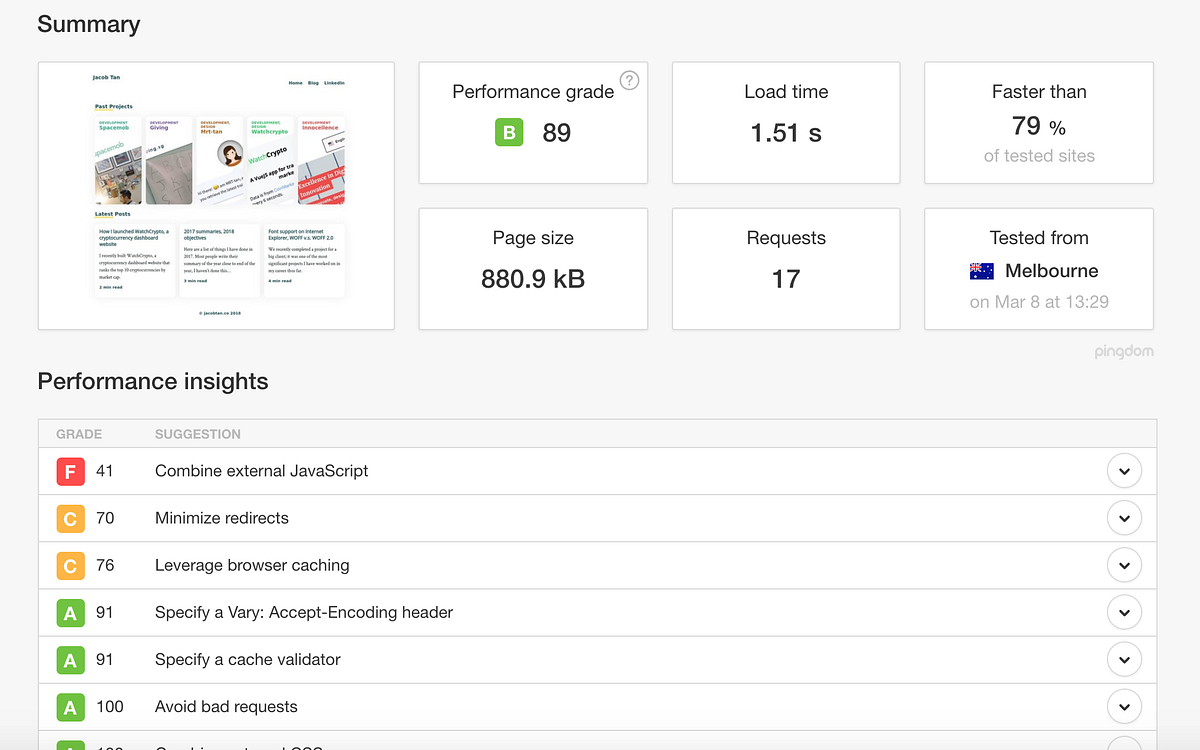Click the red F badge next to Combine external JavaScript
The height and width of the screenshot is (750, 1200).
pos(70,470)
